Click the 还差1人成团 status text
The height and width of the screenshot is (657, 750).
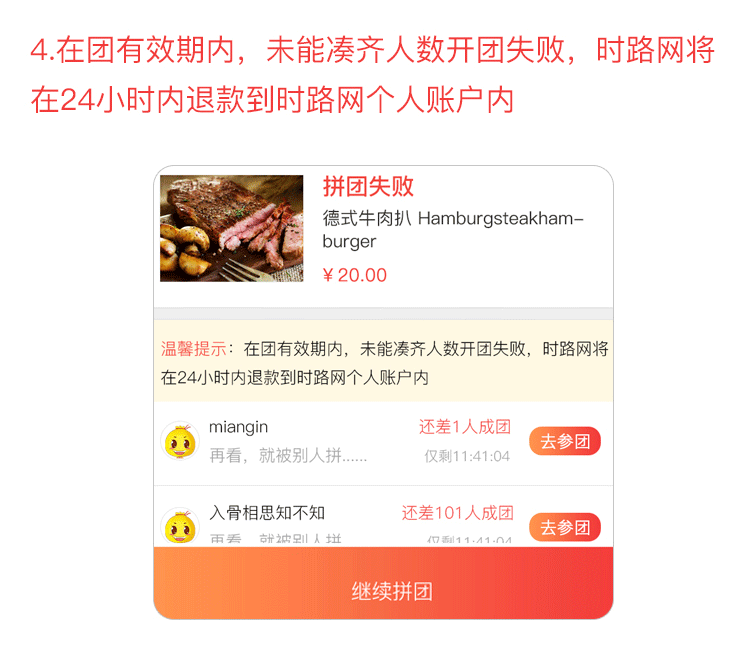465,427
